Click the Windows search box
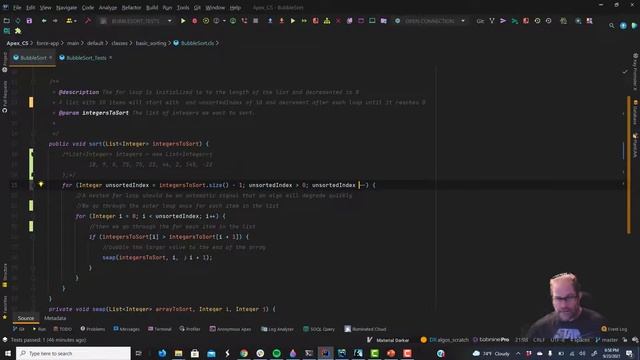Image resolution: width=640 pixels, height=360 pixels. pos(73,353)
